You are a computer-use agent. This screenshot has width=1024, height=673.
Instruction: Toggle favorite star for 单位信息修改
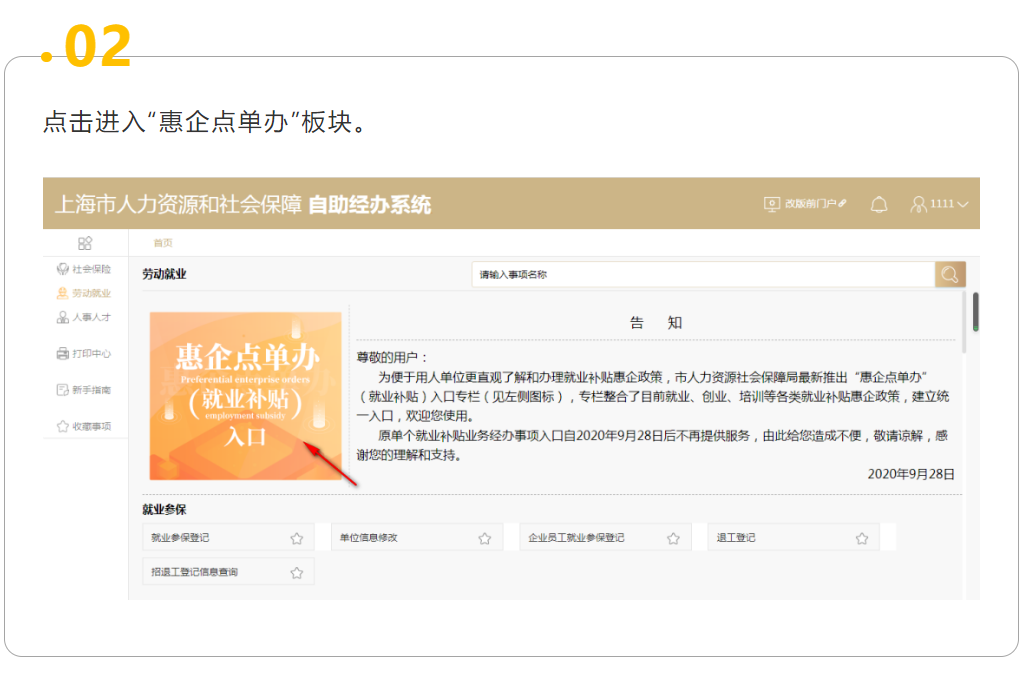(x=485, y=538)
